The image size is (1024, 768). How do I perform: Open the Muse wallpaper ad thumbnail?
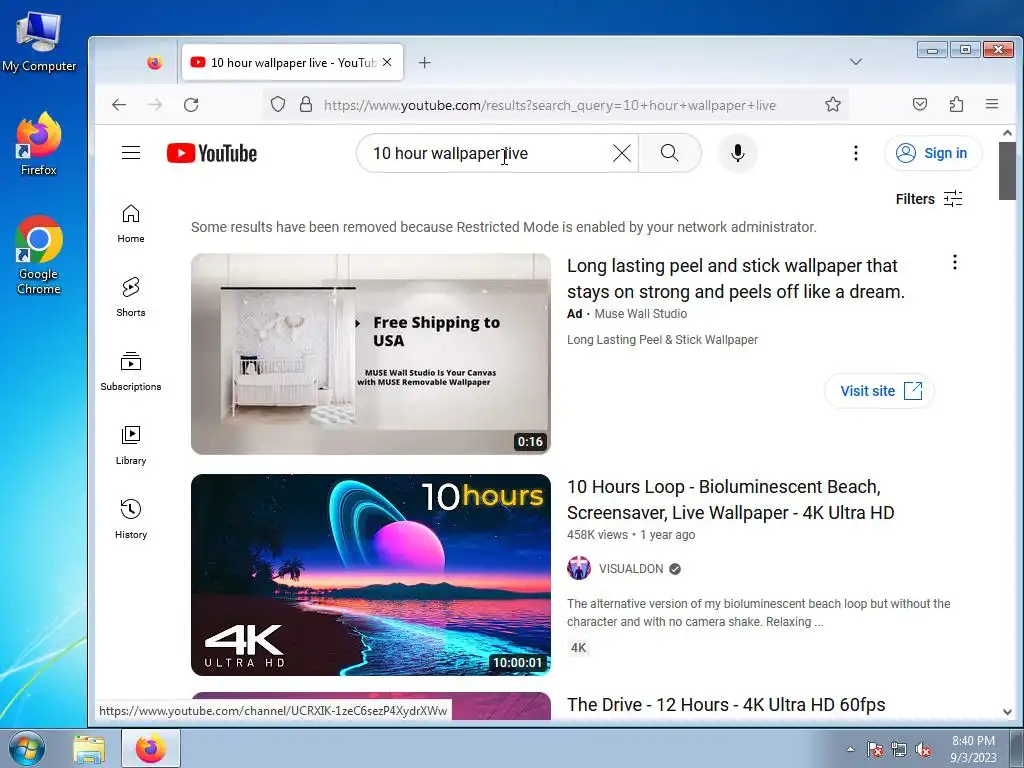click(371, 354)
